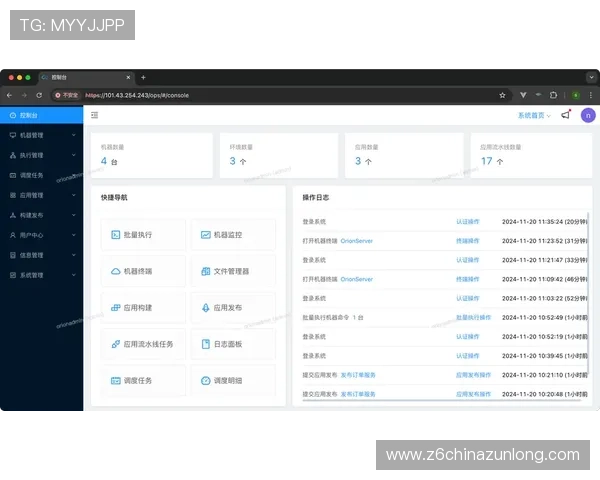Select 调度任务 in the sidebar
The width and height of the screenshot is (600, 480).
(x=42, y=175)
